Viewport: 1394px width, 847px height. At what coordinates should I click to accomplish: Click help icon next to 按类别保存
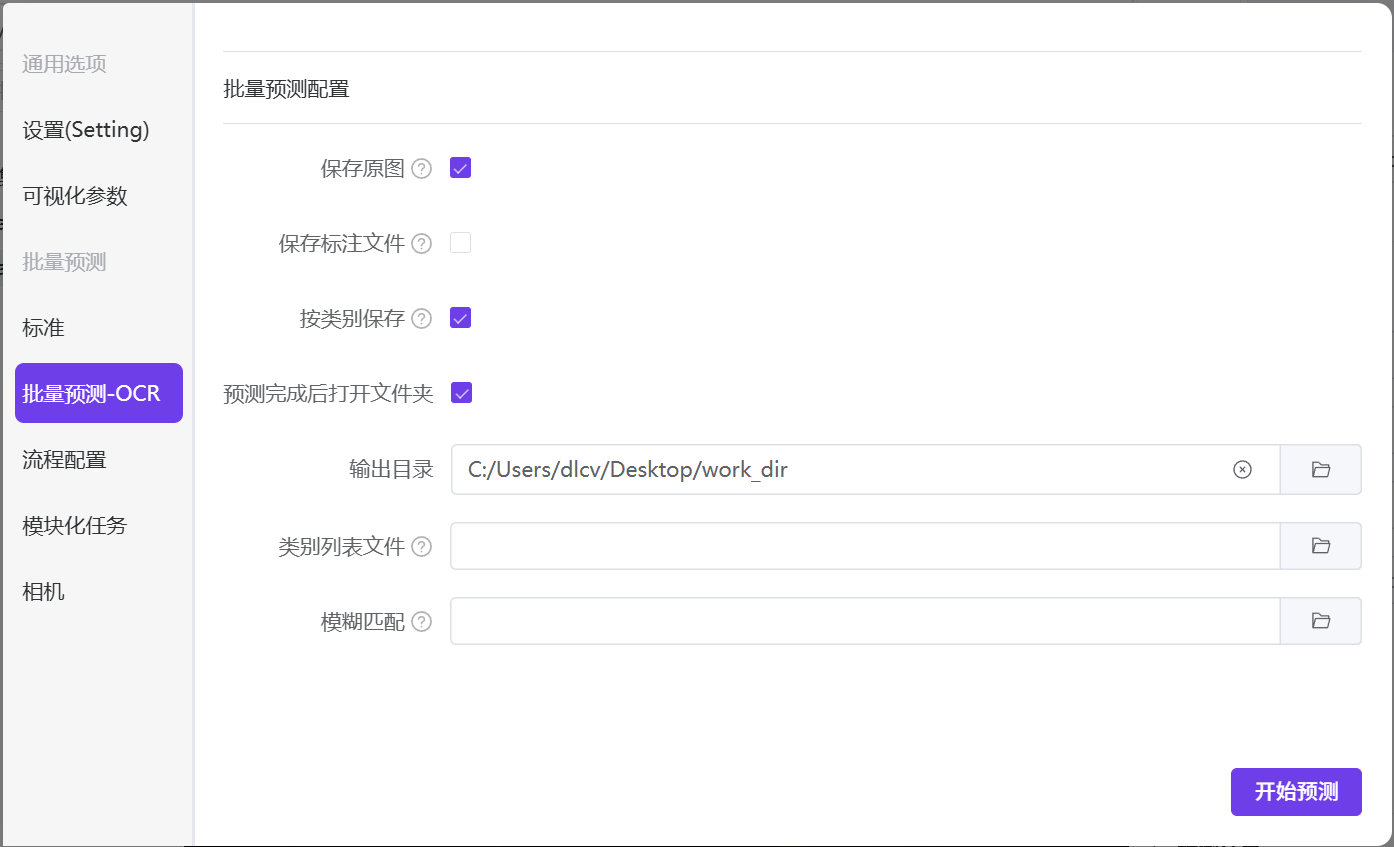[422, 319]
